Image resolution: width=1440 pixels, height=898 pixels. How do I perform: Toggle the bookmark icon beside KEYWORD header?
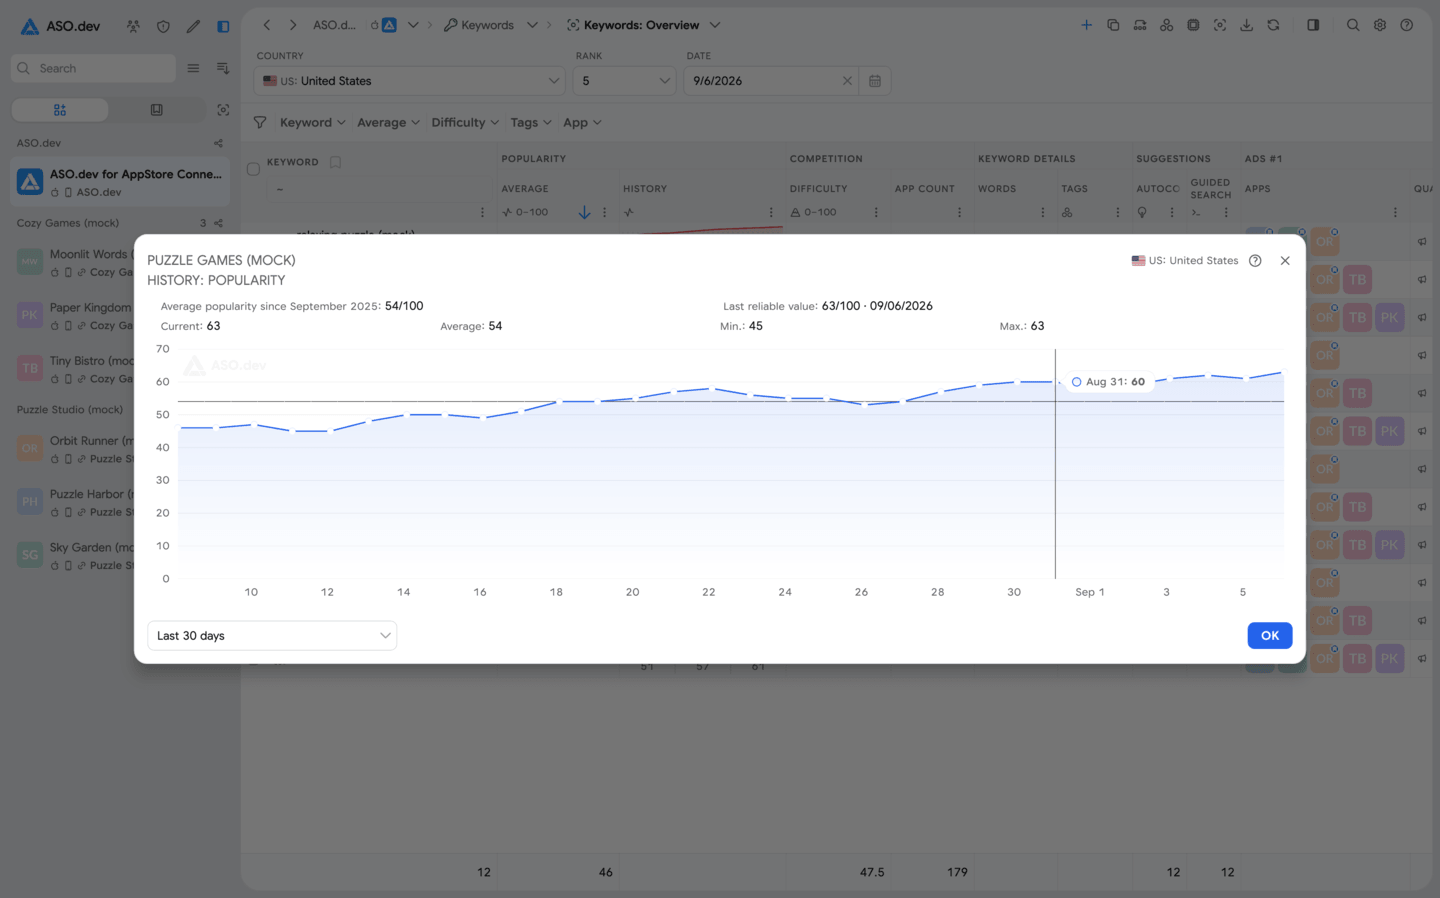335,162
